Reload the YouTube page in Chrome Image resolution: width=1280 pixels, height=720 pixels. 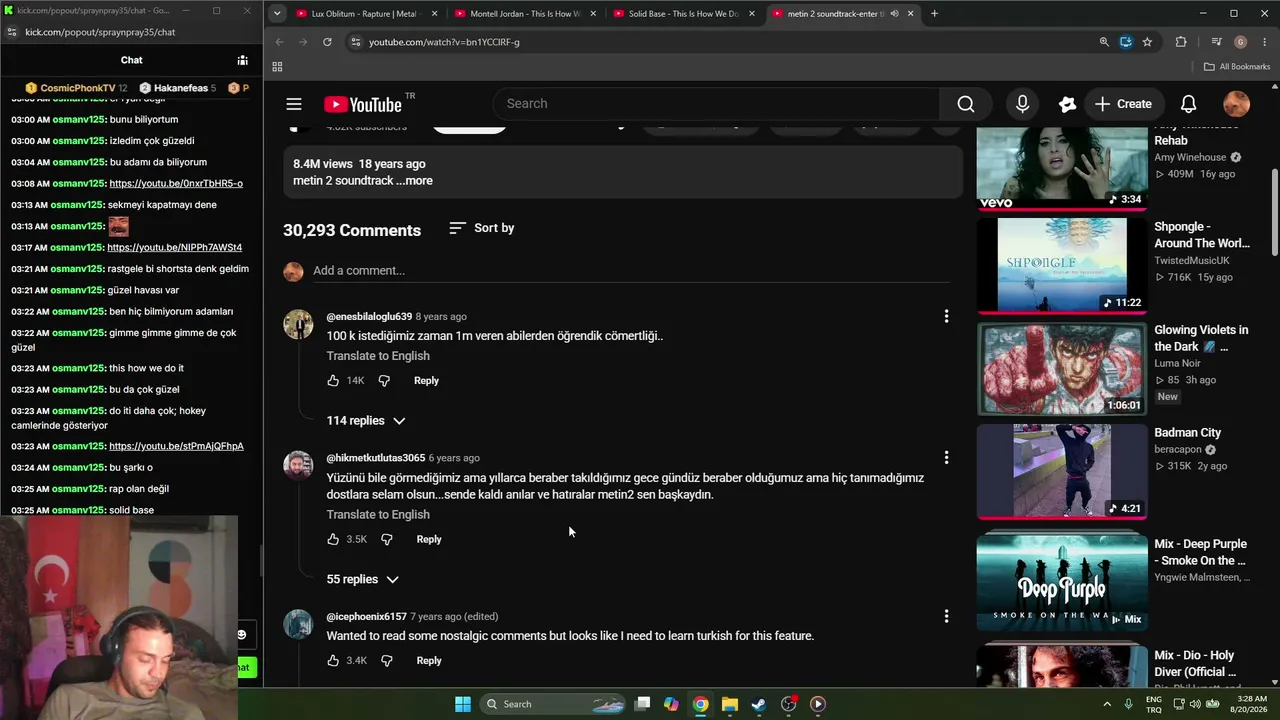(327, 42)
